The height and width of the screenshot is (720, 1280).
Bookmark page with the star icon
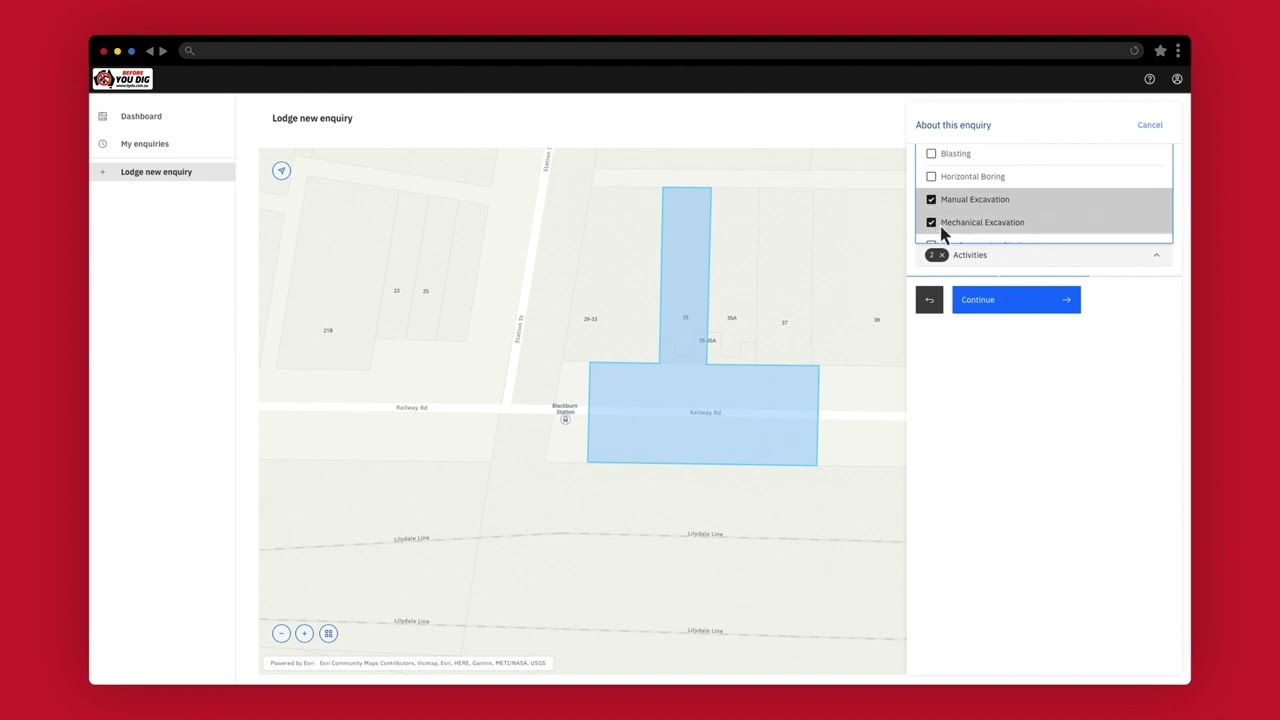tap(1160, 51)
